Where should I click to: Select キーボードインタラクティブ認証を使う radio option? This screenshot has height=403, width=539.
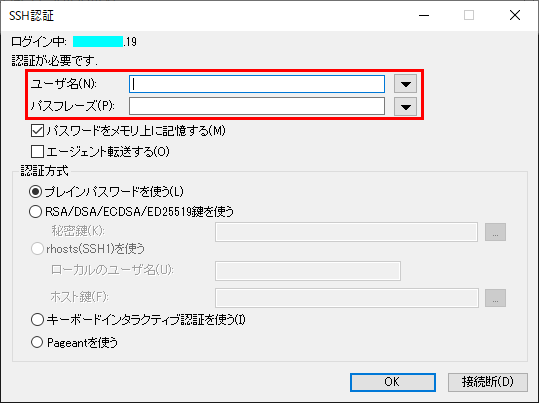pyautogui.click(x=37, y=320)
